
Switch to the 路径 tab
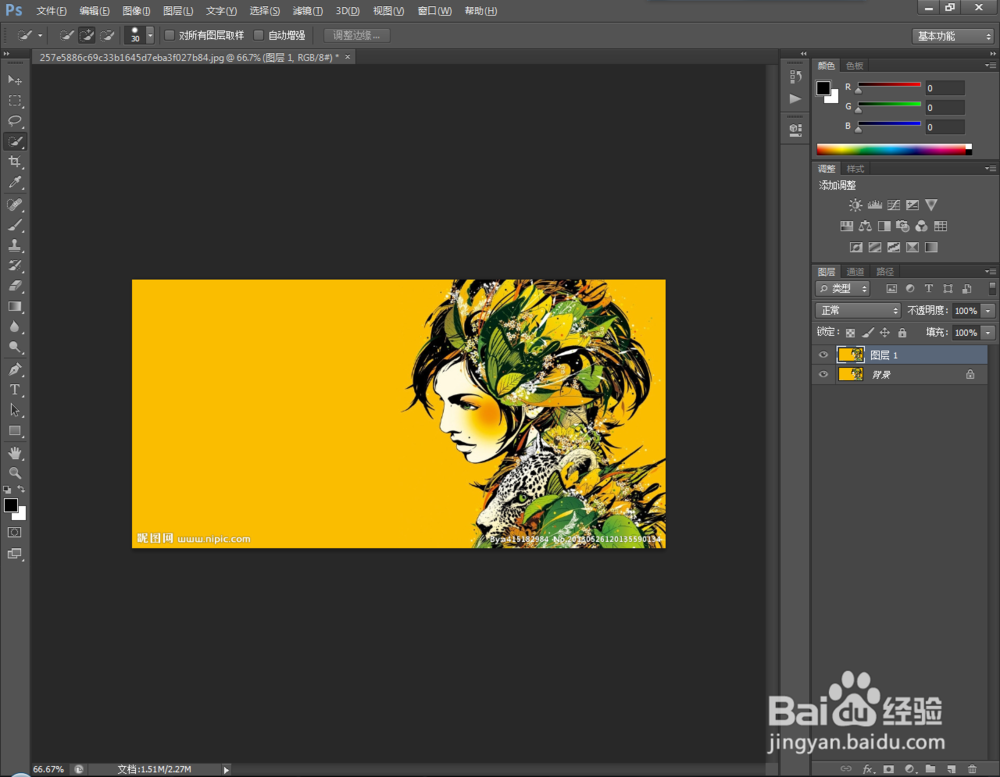click(x=885, y=272)
